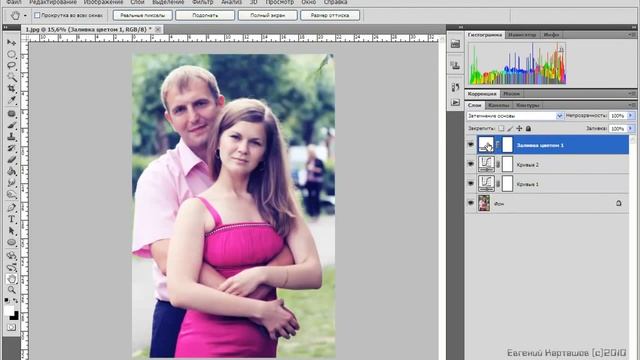The height and width of the screenshot is (360, 640).
Task: Select the Elliptical Marquee tool
Action: click(11, 54)
